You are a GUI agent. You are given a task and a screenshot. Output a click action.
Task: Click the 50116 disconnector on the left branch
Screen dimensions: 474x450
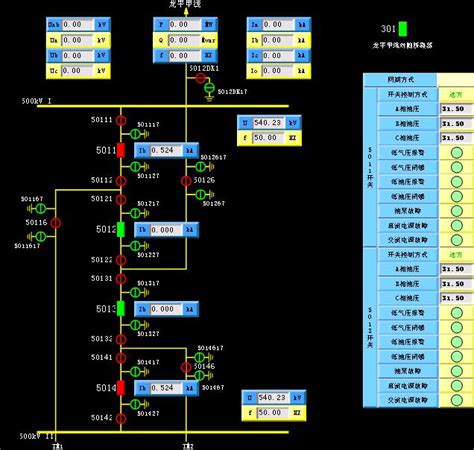[x=56, y=223]
